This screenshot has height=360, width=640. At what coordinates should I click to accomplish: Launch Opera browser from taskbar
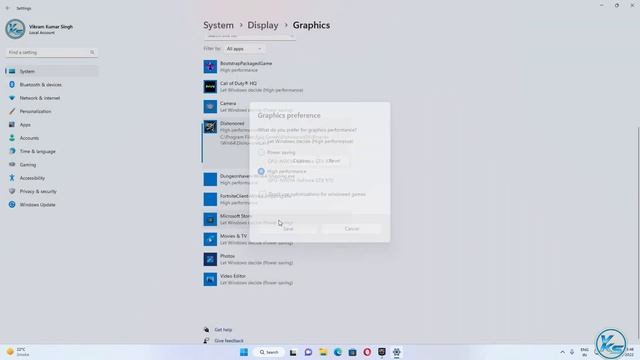tap(367, 352)
